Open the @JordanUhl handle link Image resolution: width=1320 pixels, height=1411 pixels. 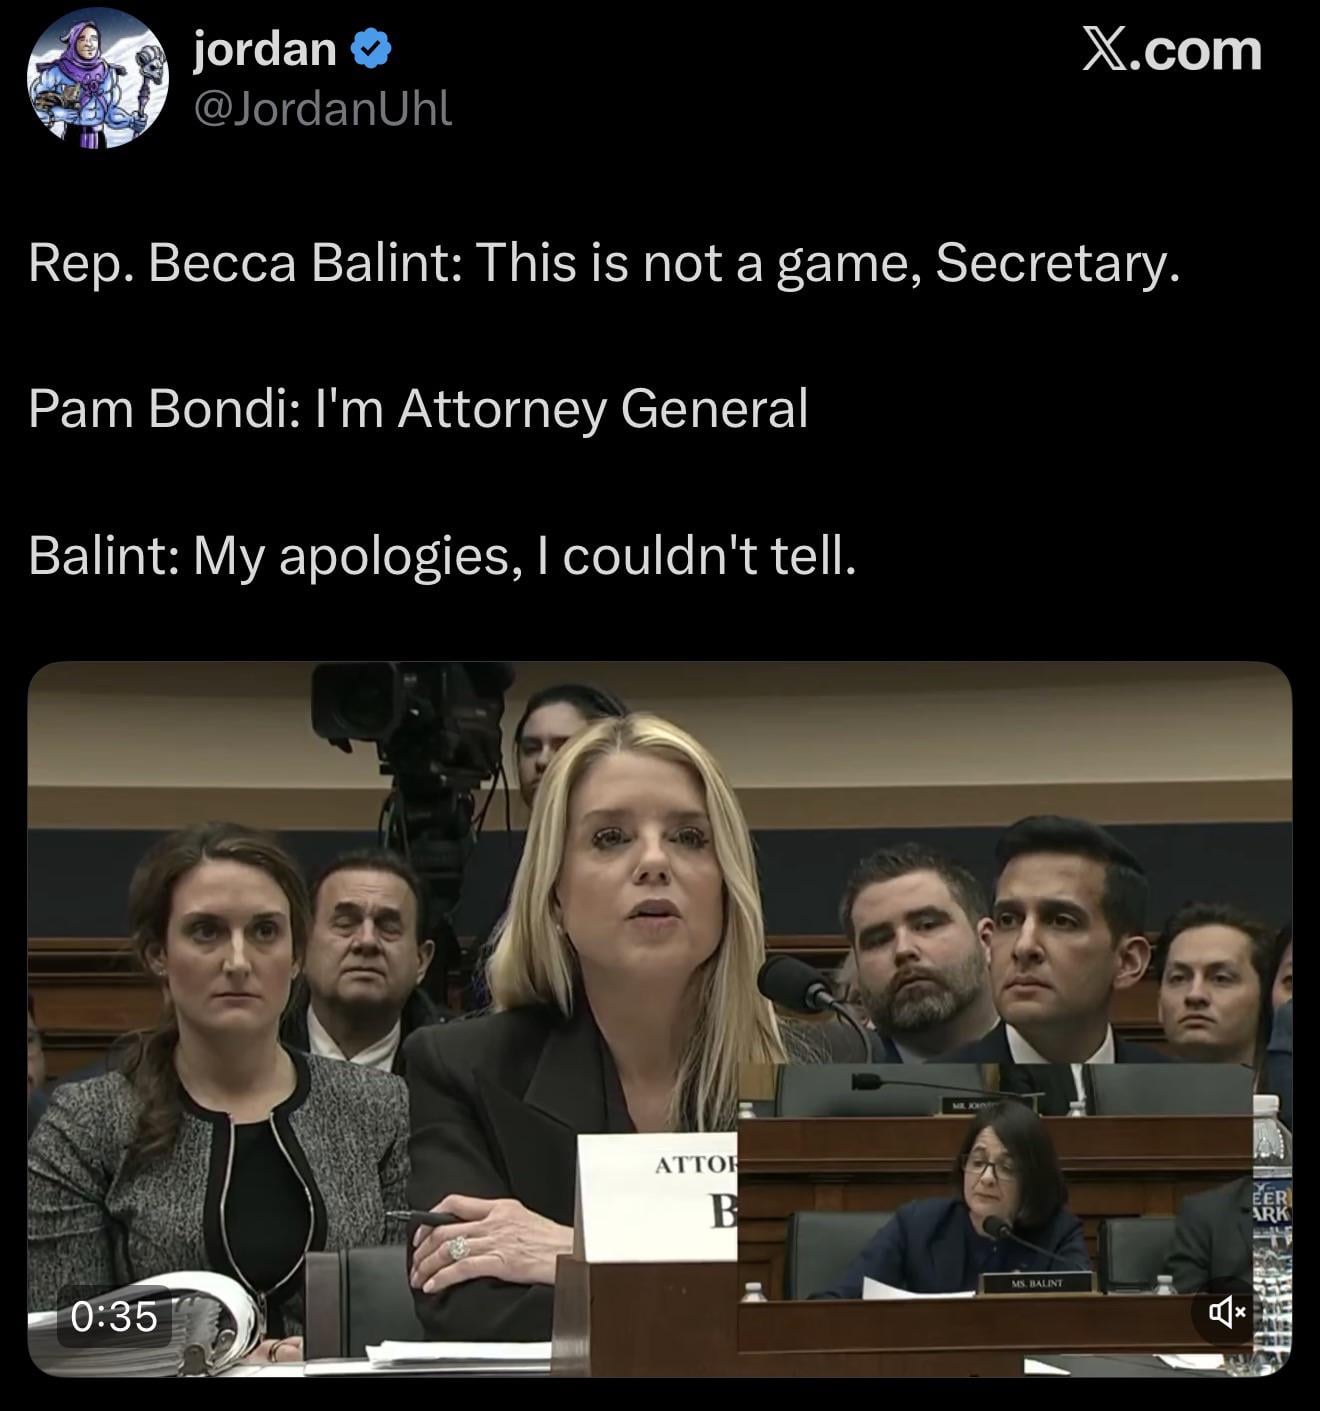pos(322,108)
